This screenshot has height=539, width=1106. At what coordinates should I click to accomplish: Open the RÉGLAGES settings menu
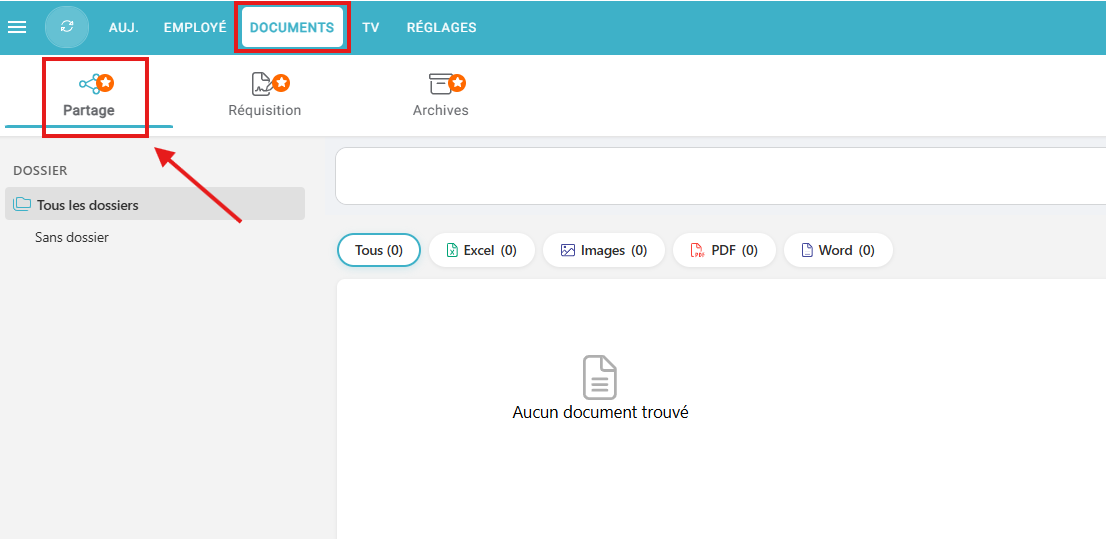pyautogui.click(x=441, y=28)
